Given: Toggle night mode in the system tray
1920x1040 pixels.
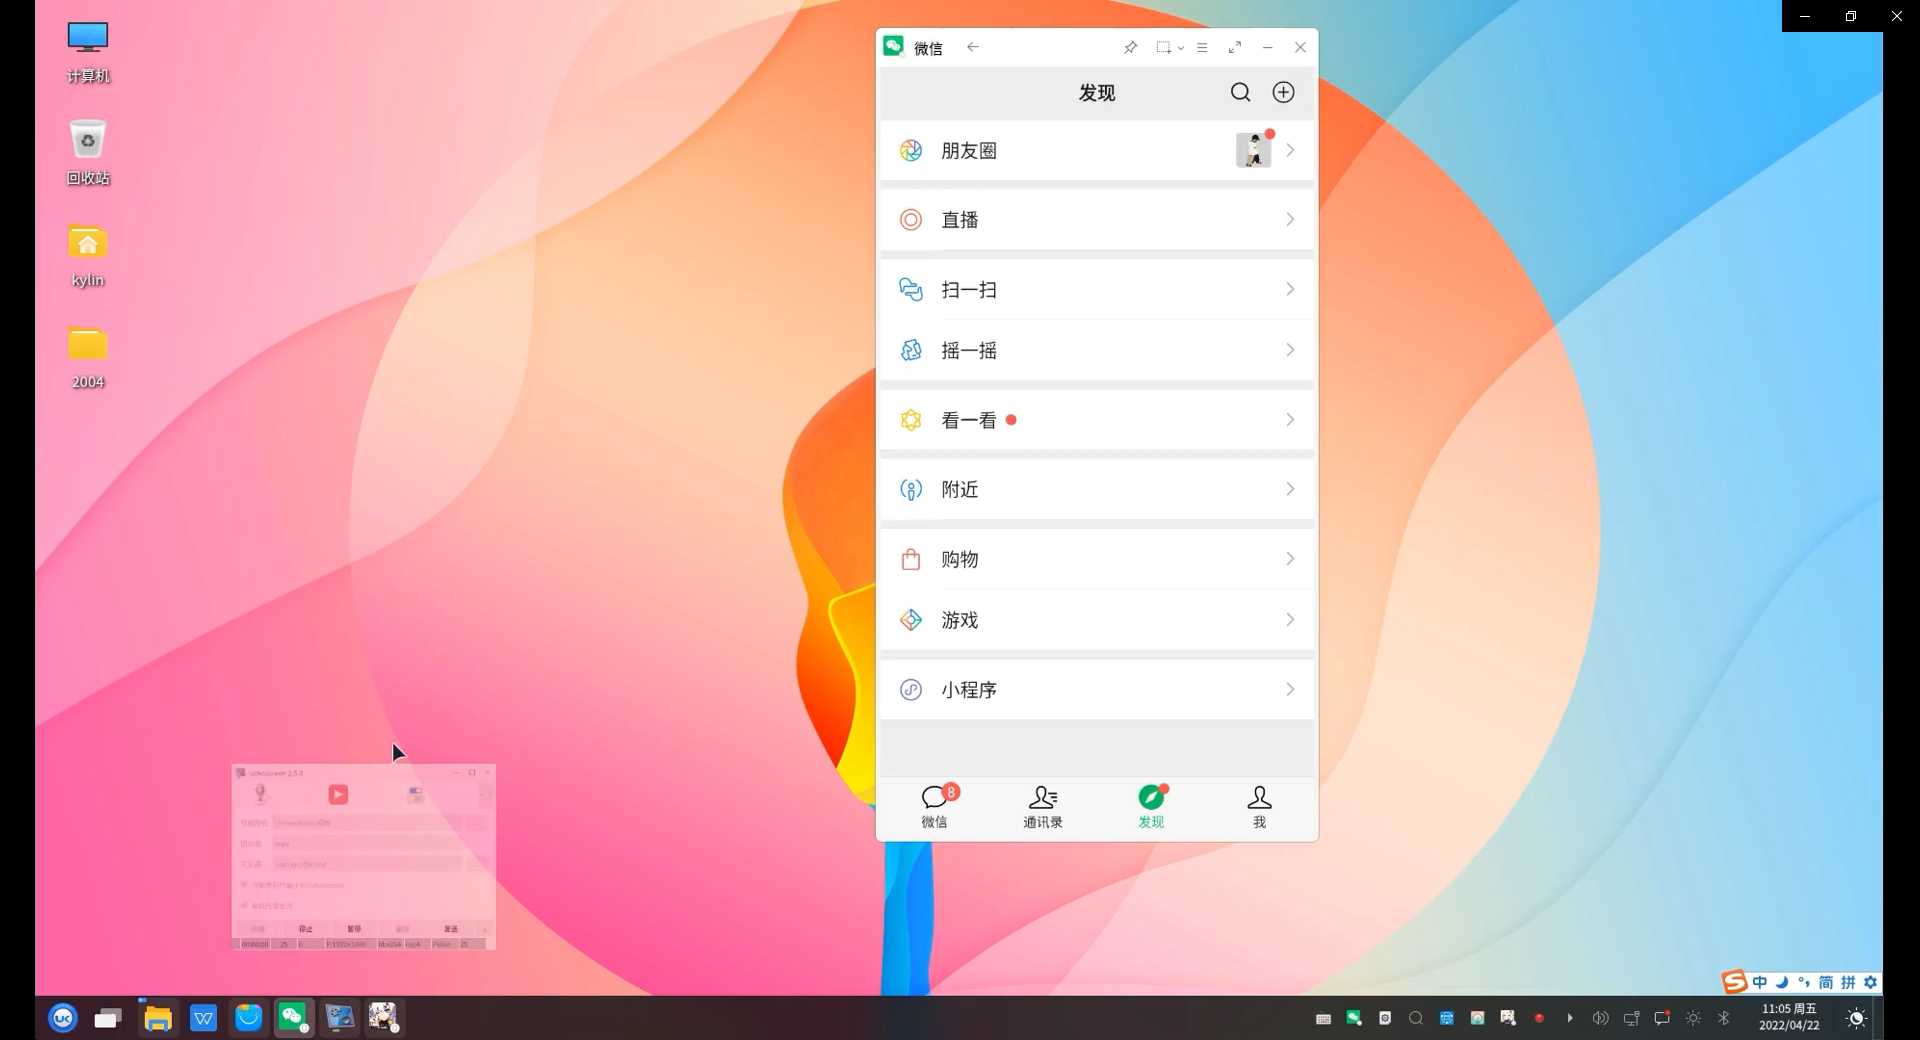Looking at the screenshot, I should 1857,1018.
